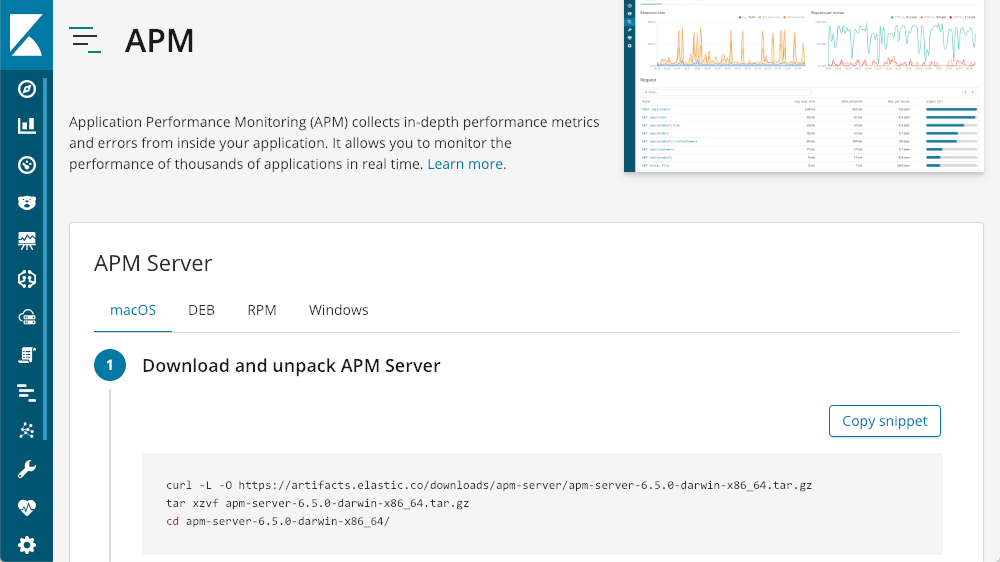Screen dimensions: 1000x562
Task: Open Canvas in the sidebar
Action: [27, 241]
